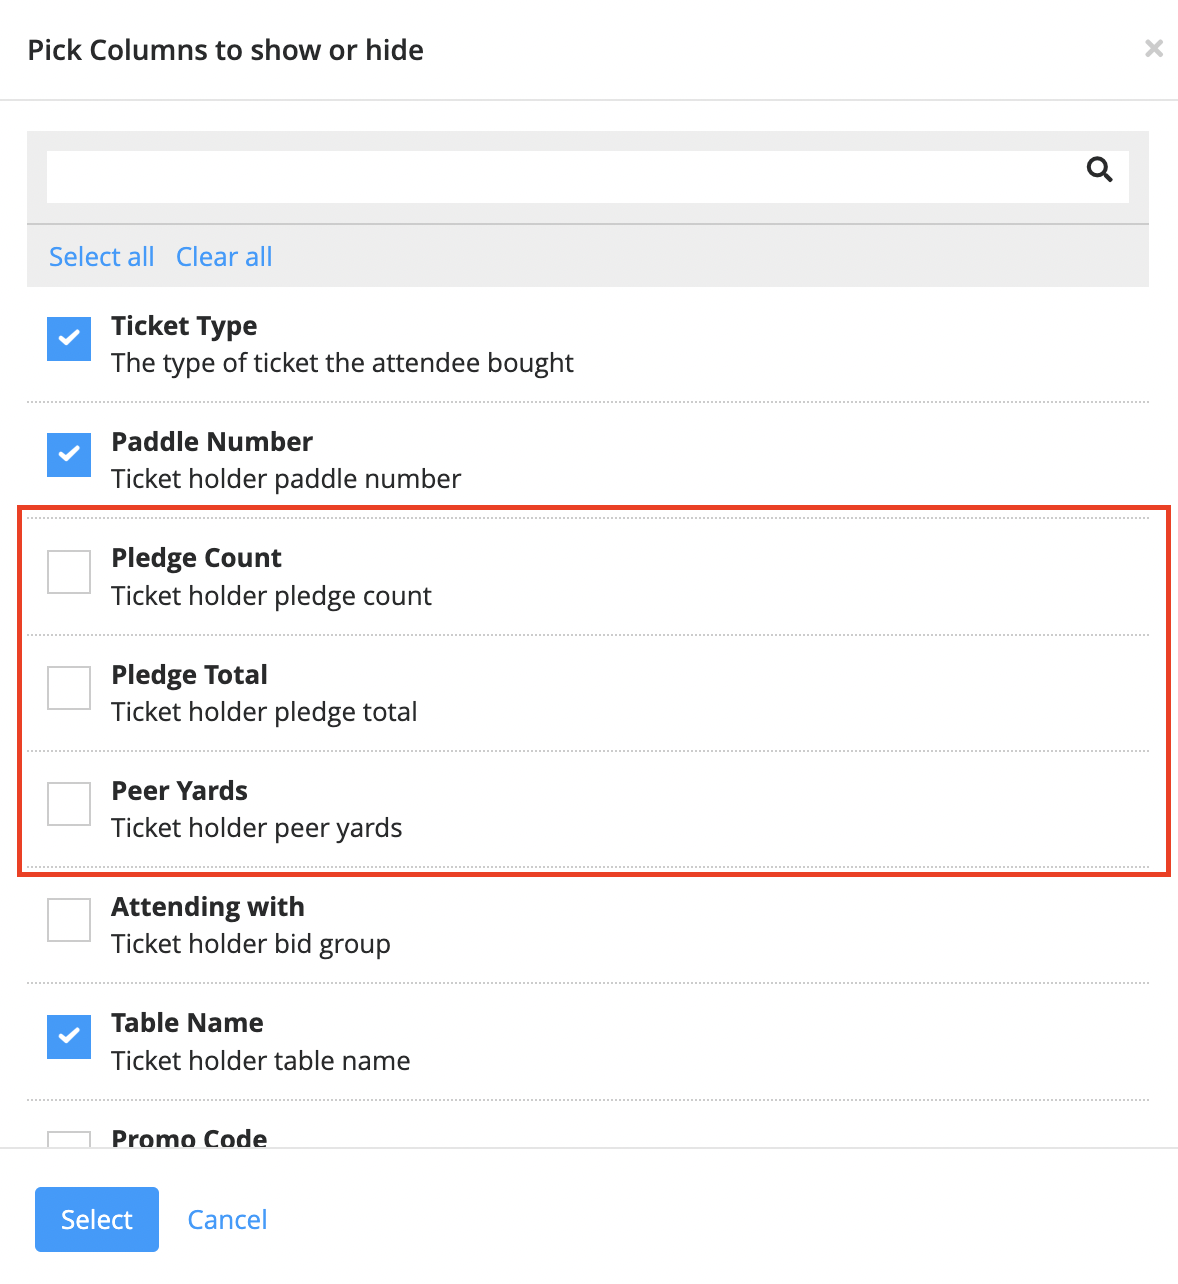
Task: Click the Select all link
Action: [x=102, y=257]
